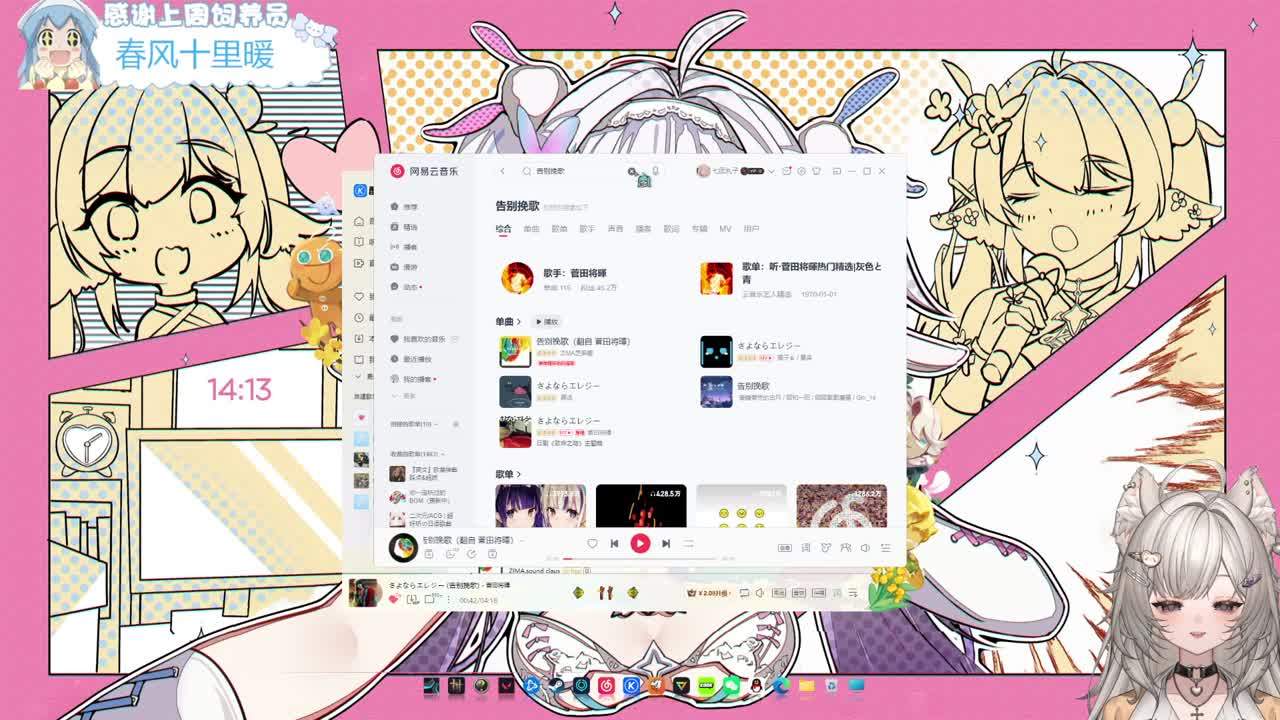Toggle favorite heart in lower Kugou player
This screenshot has height=720, width=1280.
pyautogui.click(x=394, y=599)
